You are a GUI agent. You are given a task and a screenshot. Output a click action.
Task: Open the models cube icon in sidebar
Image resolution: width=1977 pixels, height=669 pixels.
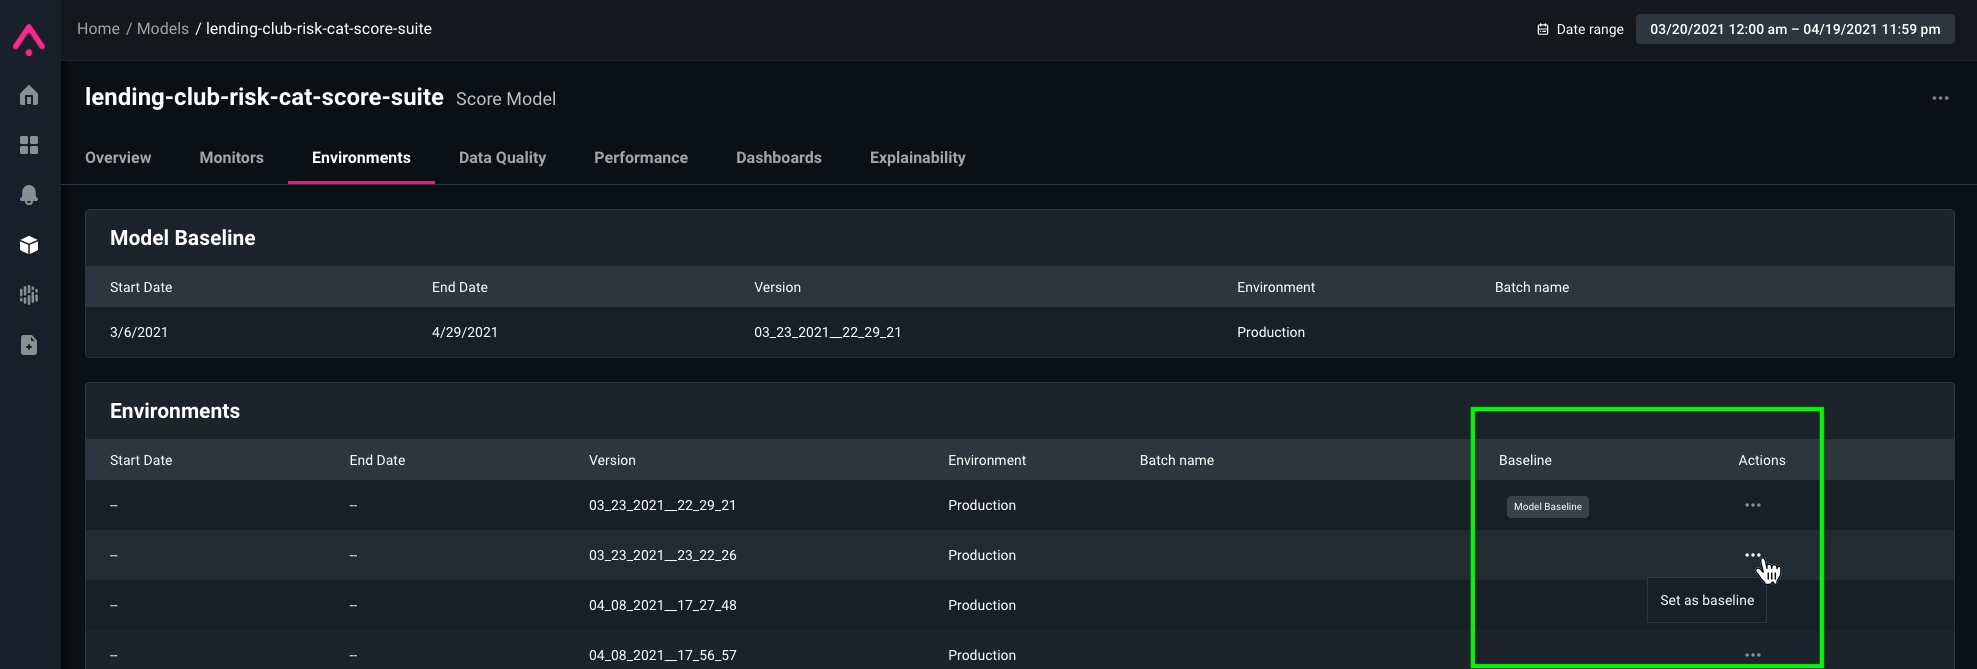click(29, 245)
